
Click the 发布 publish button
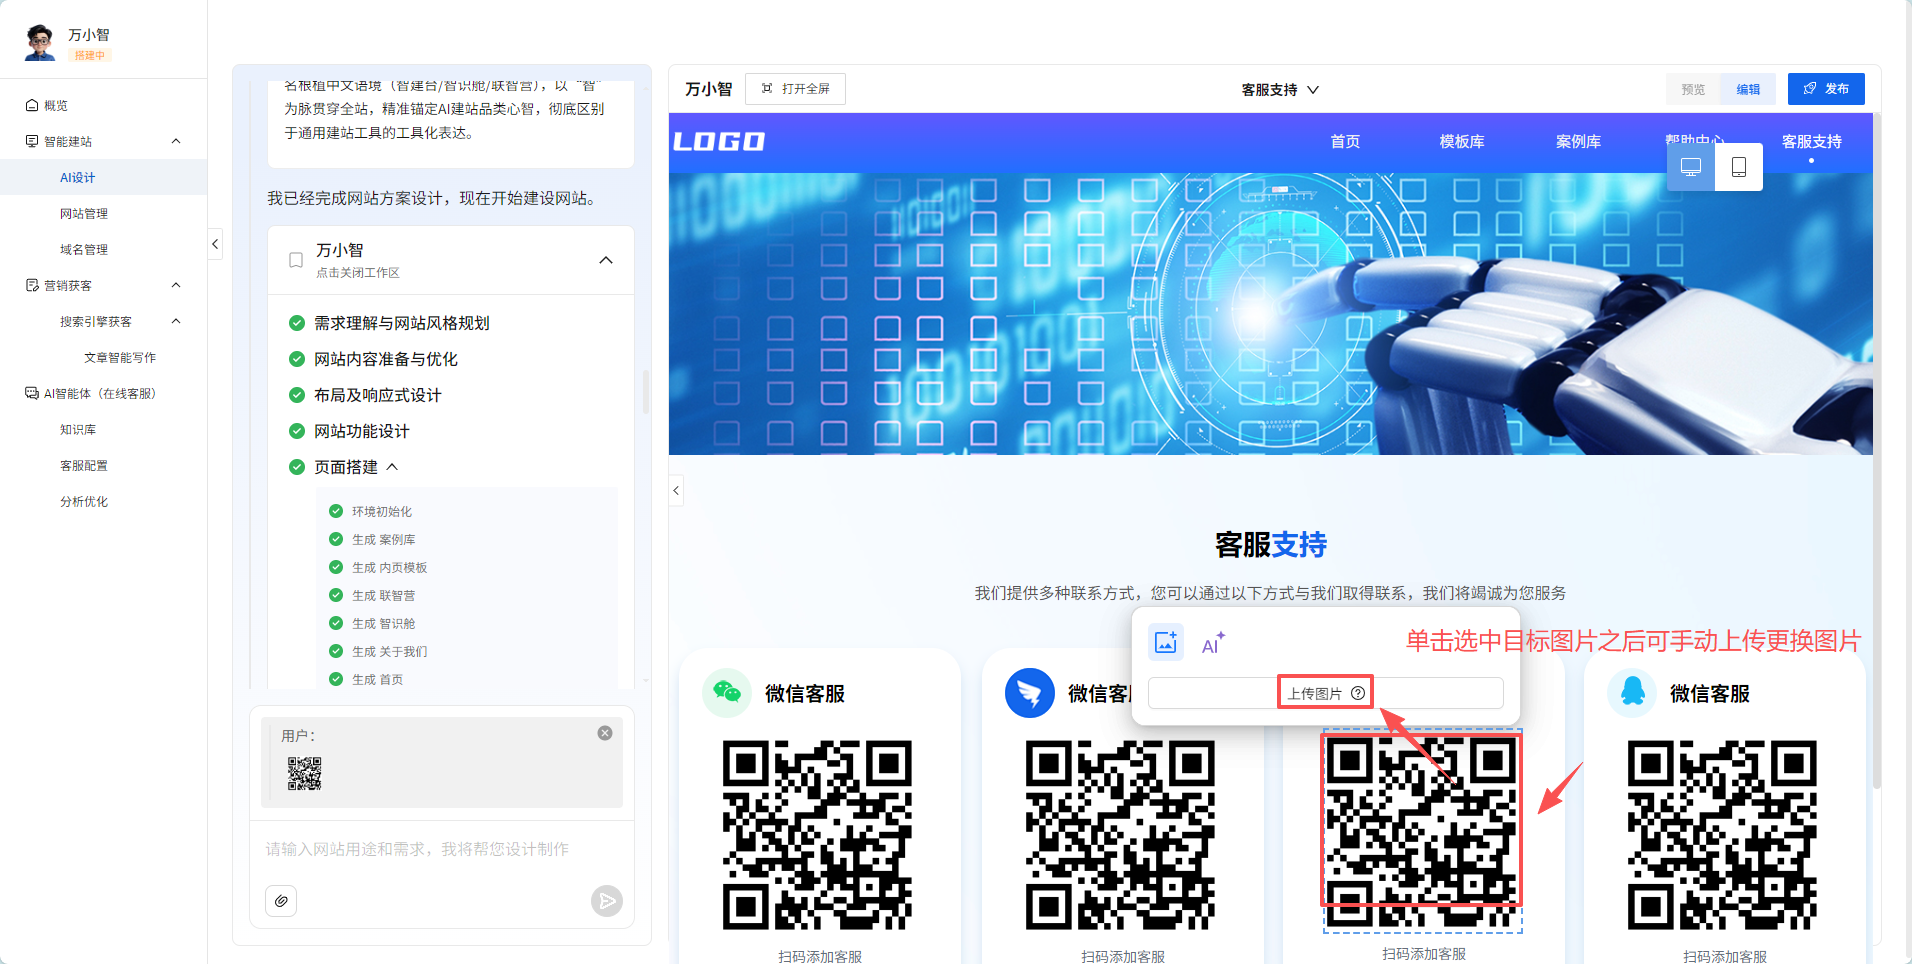tap(1826, 89)
